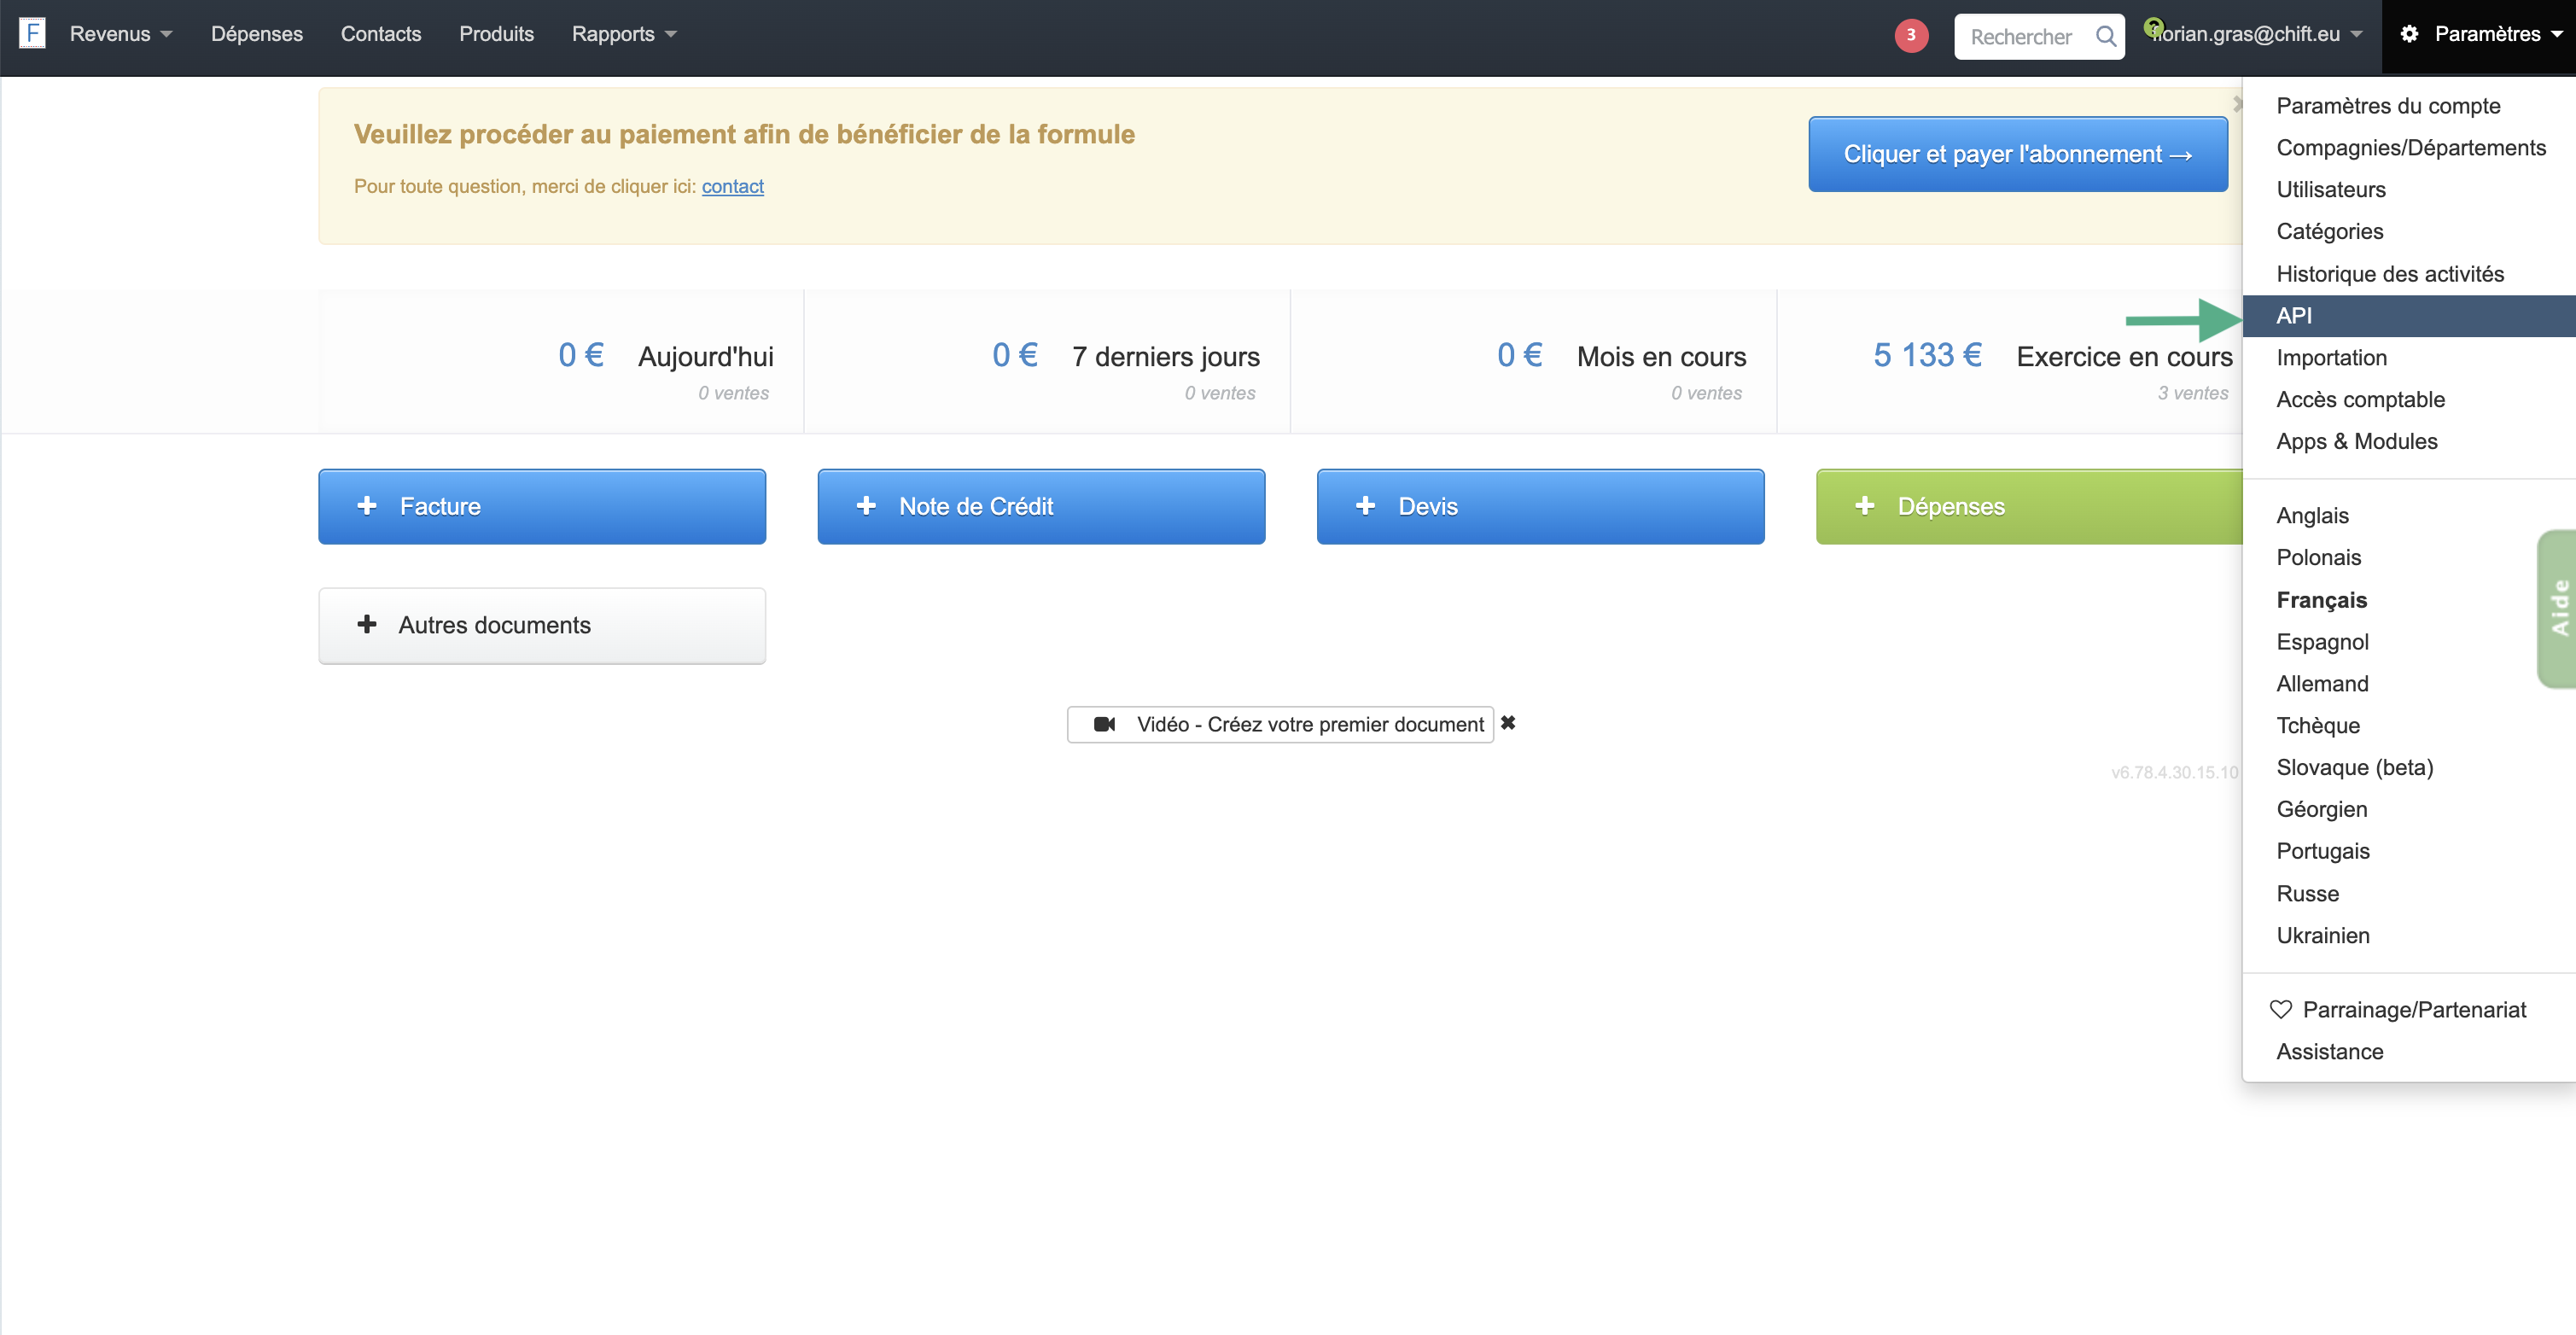Click pay subscription button
The image size is (2576, 1335).
pos(2017,154)
